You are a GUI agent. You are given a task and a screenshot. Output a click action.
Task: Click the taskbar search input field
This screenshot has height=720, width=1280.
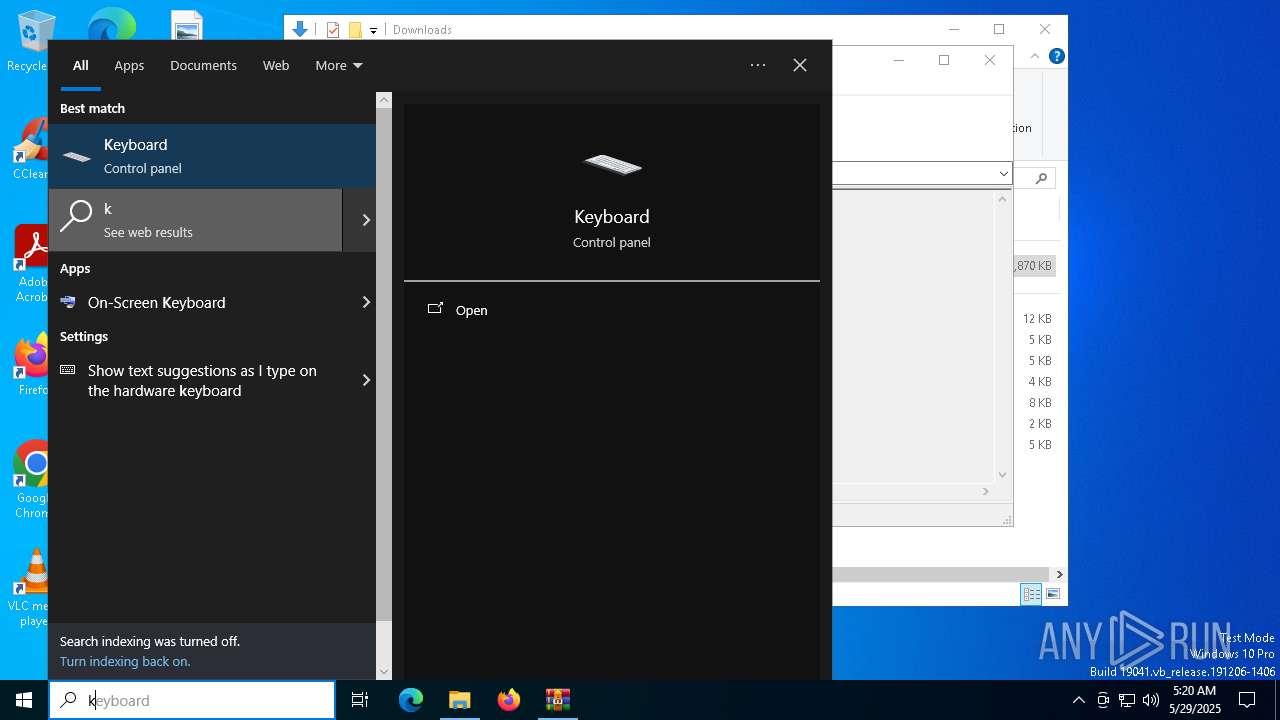[192, 700]
